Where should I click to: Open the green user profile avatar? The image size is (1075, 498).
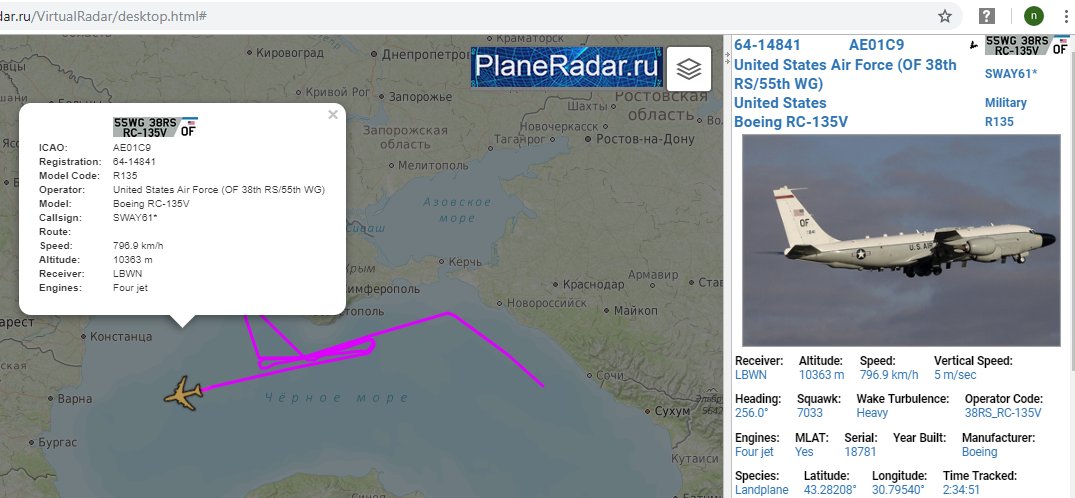1034,16
